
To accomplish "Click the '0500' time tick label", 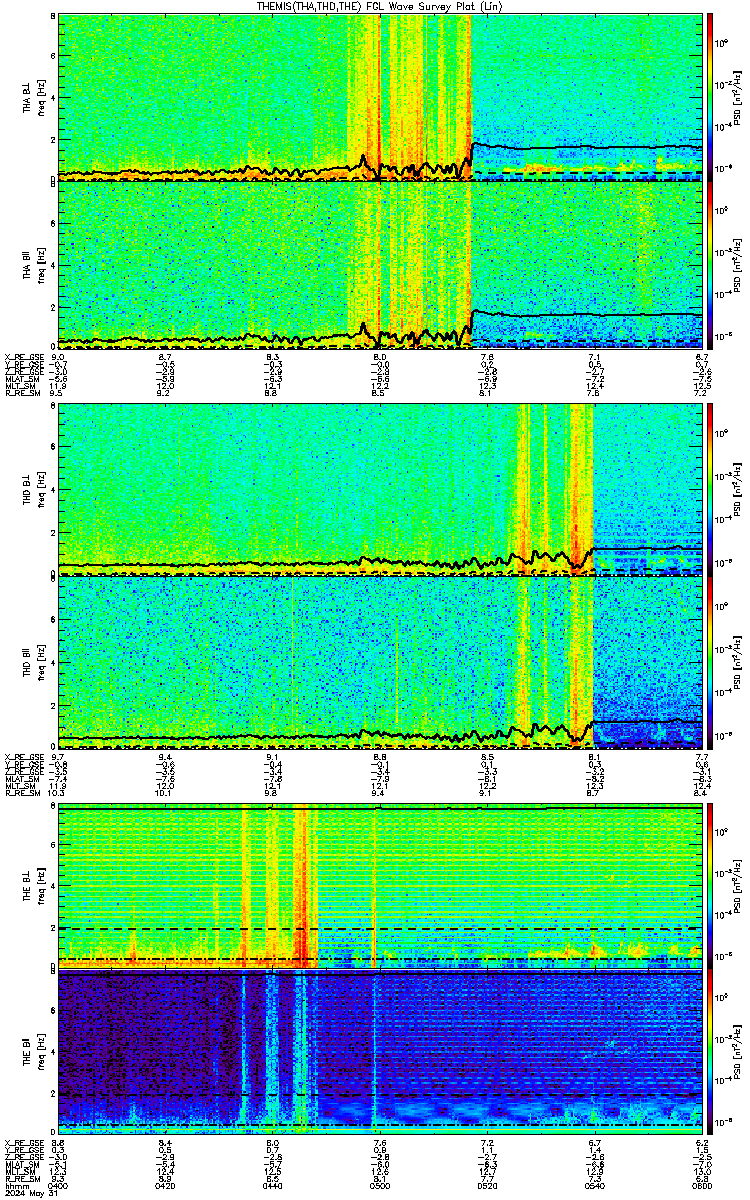I will coord(380,1186).
